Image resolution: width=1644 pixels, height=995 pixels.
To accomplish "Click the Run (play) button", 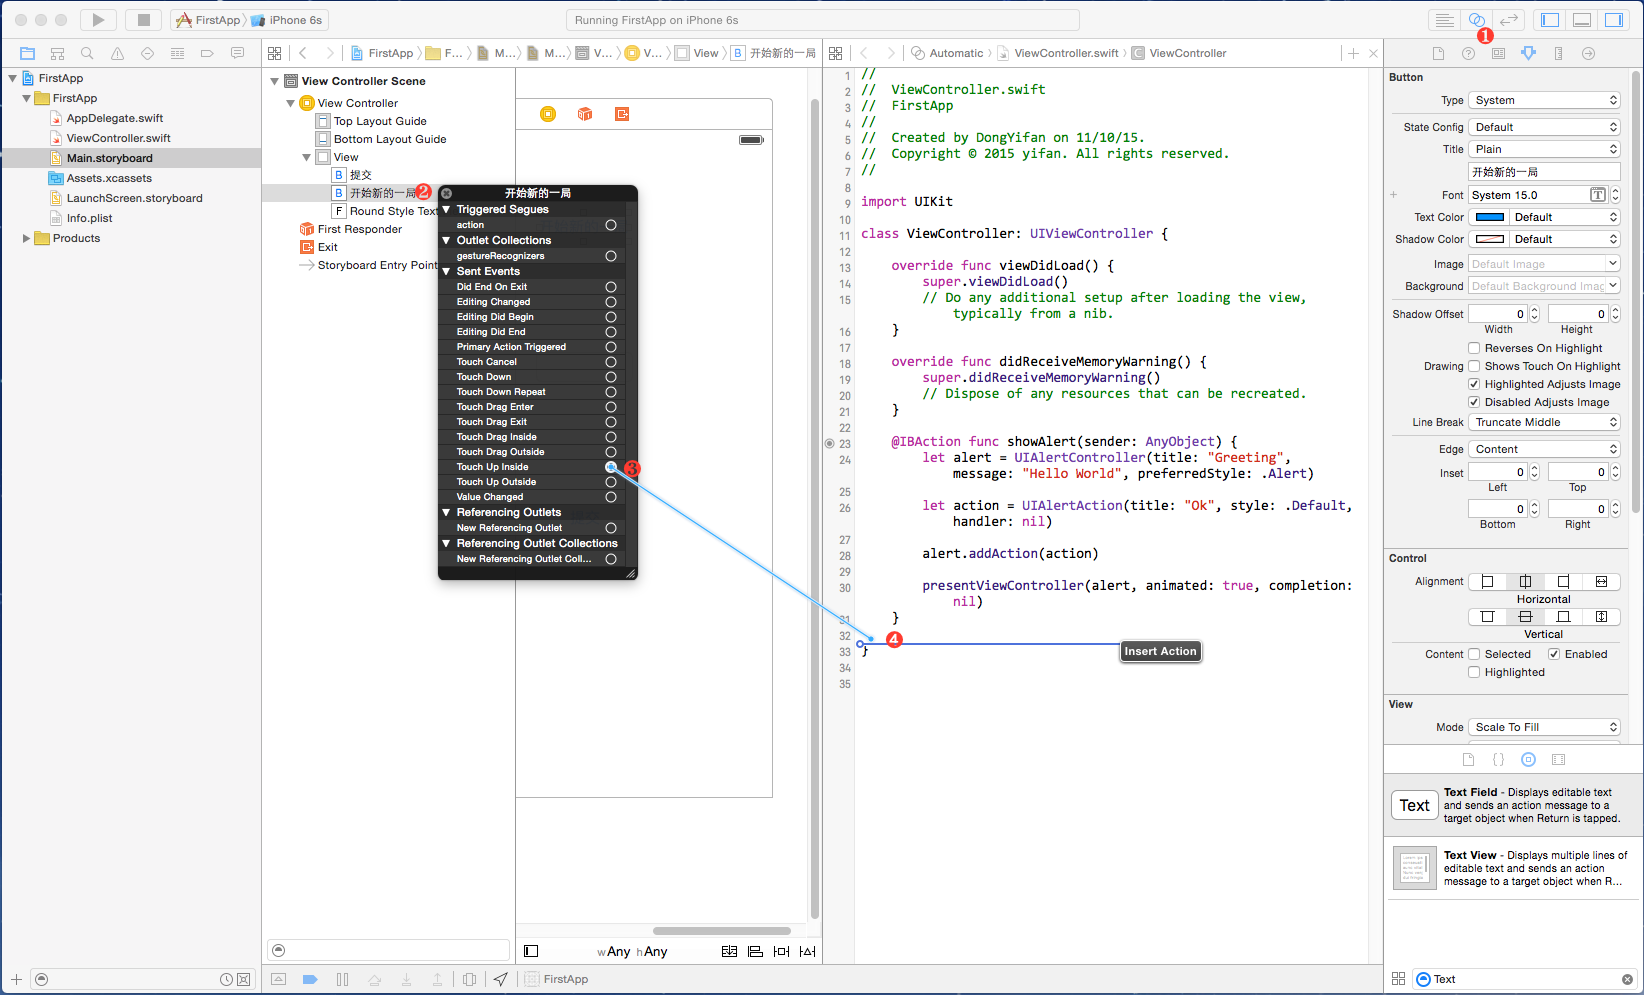I will pyautogui.click(x=98, y=20).
